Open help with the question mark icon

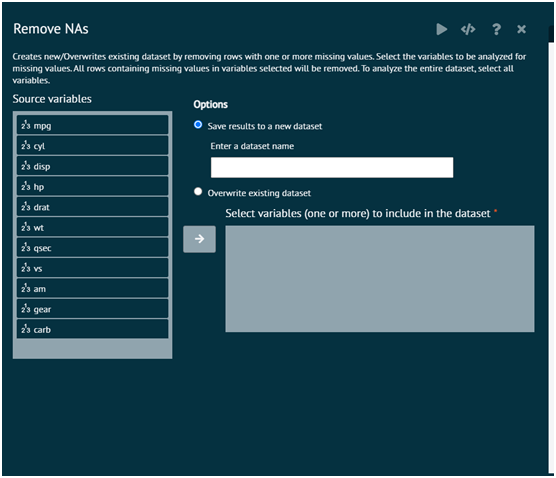pyautogui.click(x=496, y=29)
